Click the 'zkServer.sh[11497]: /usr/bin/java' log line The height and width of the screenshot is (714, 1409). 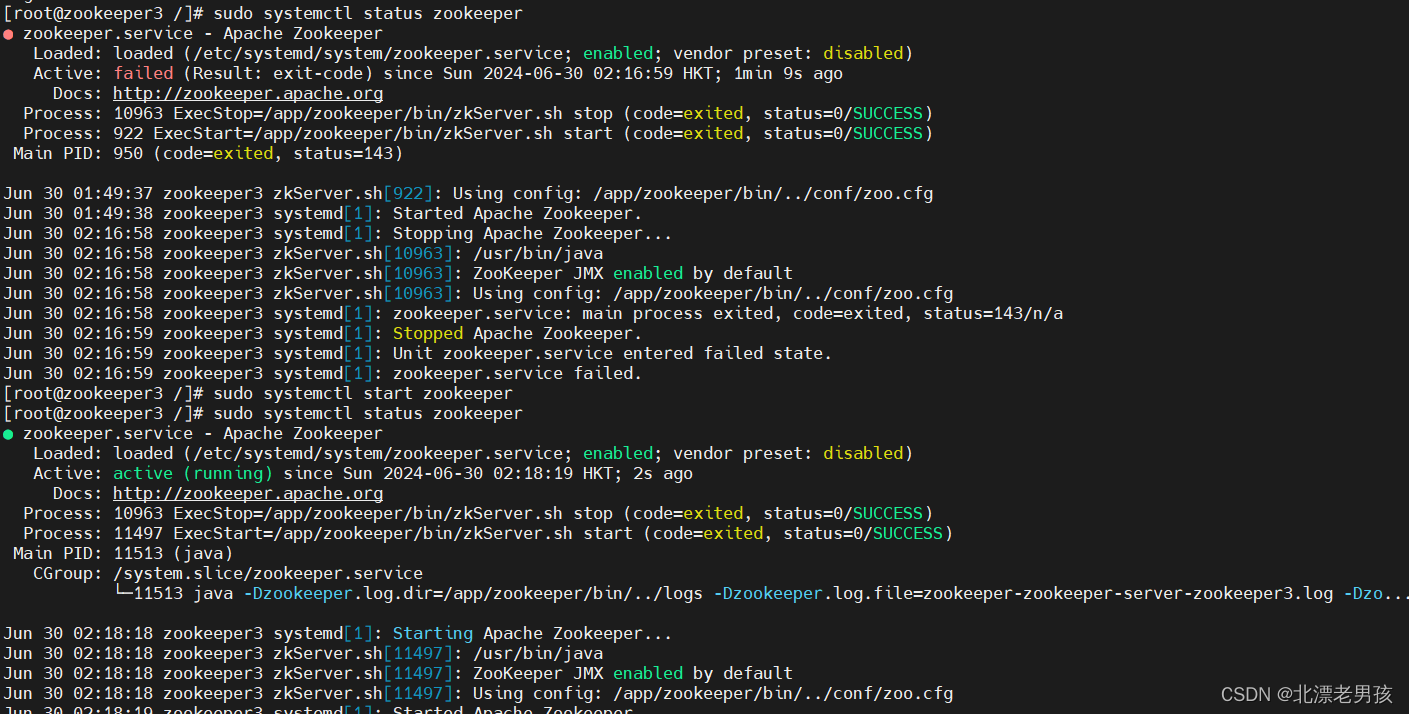point(303,653)
